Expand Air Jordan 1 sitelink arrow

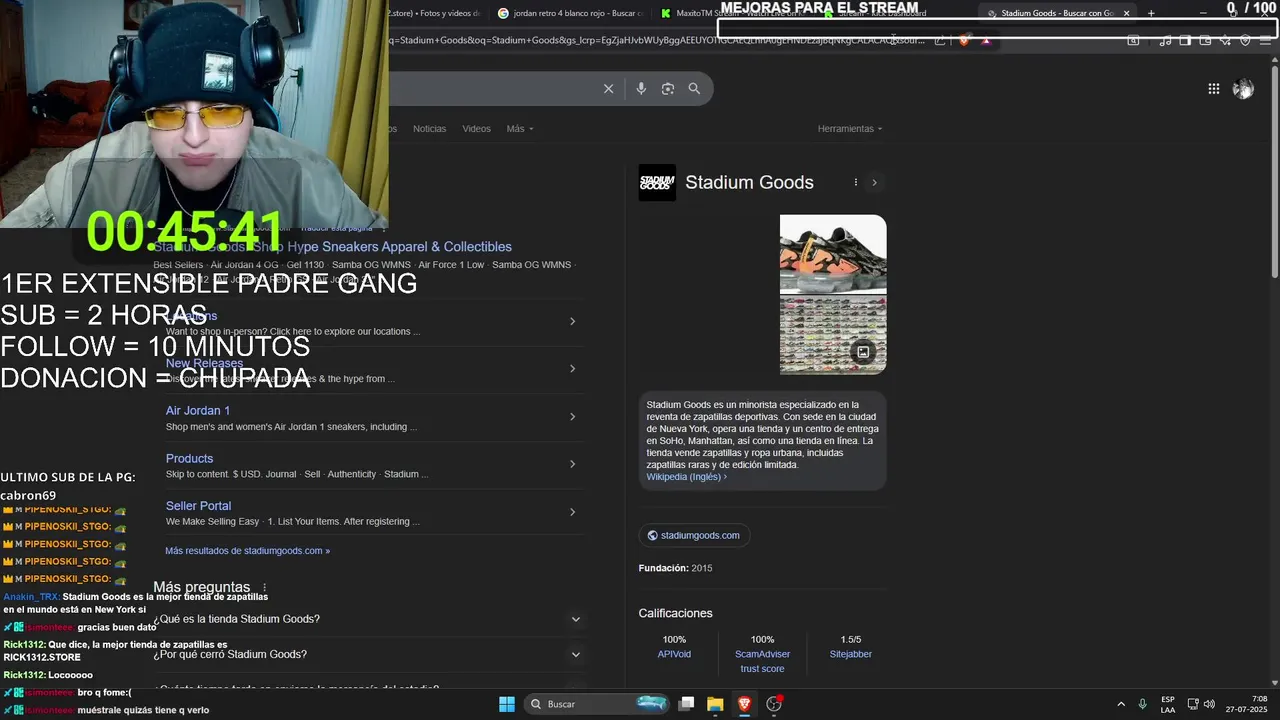(573, 417)
